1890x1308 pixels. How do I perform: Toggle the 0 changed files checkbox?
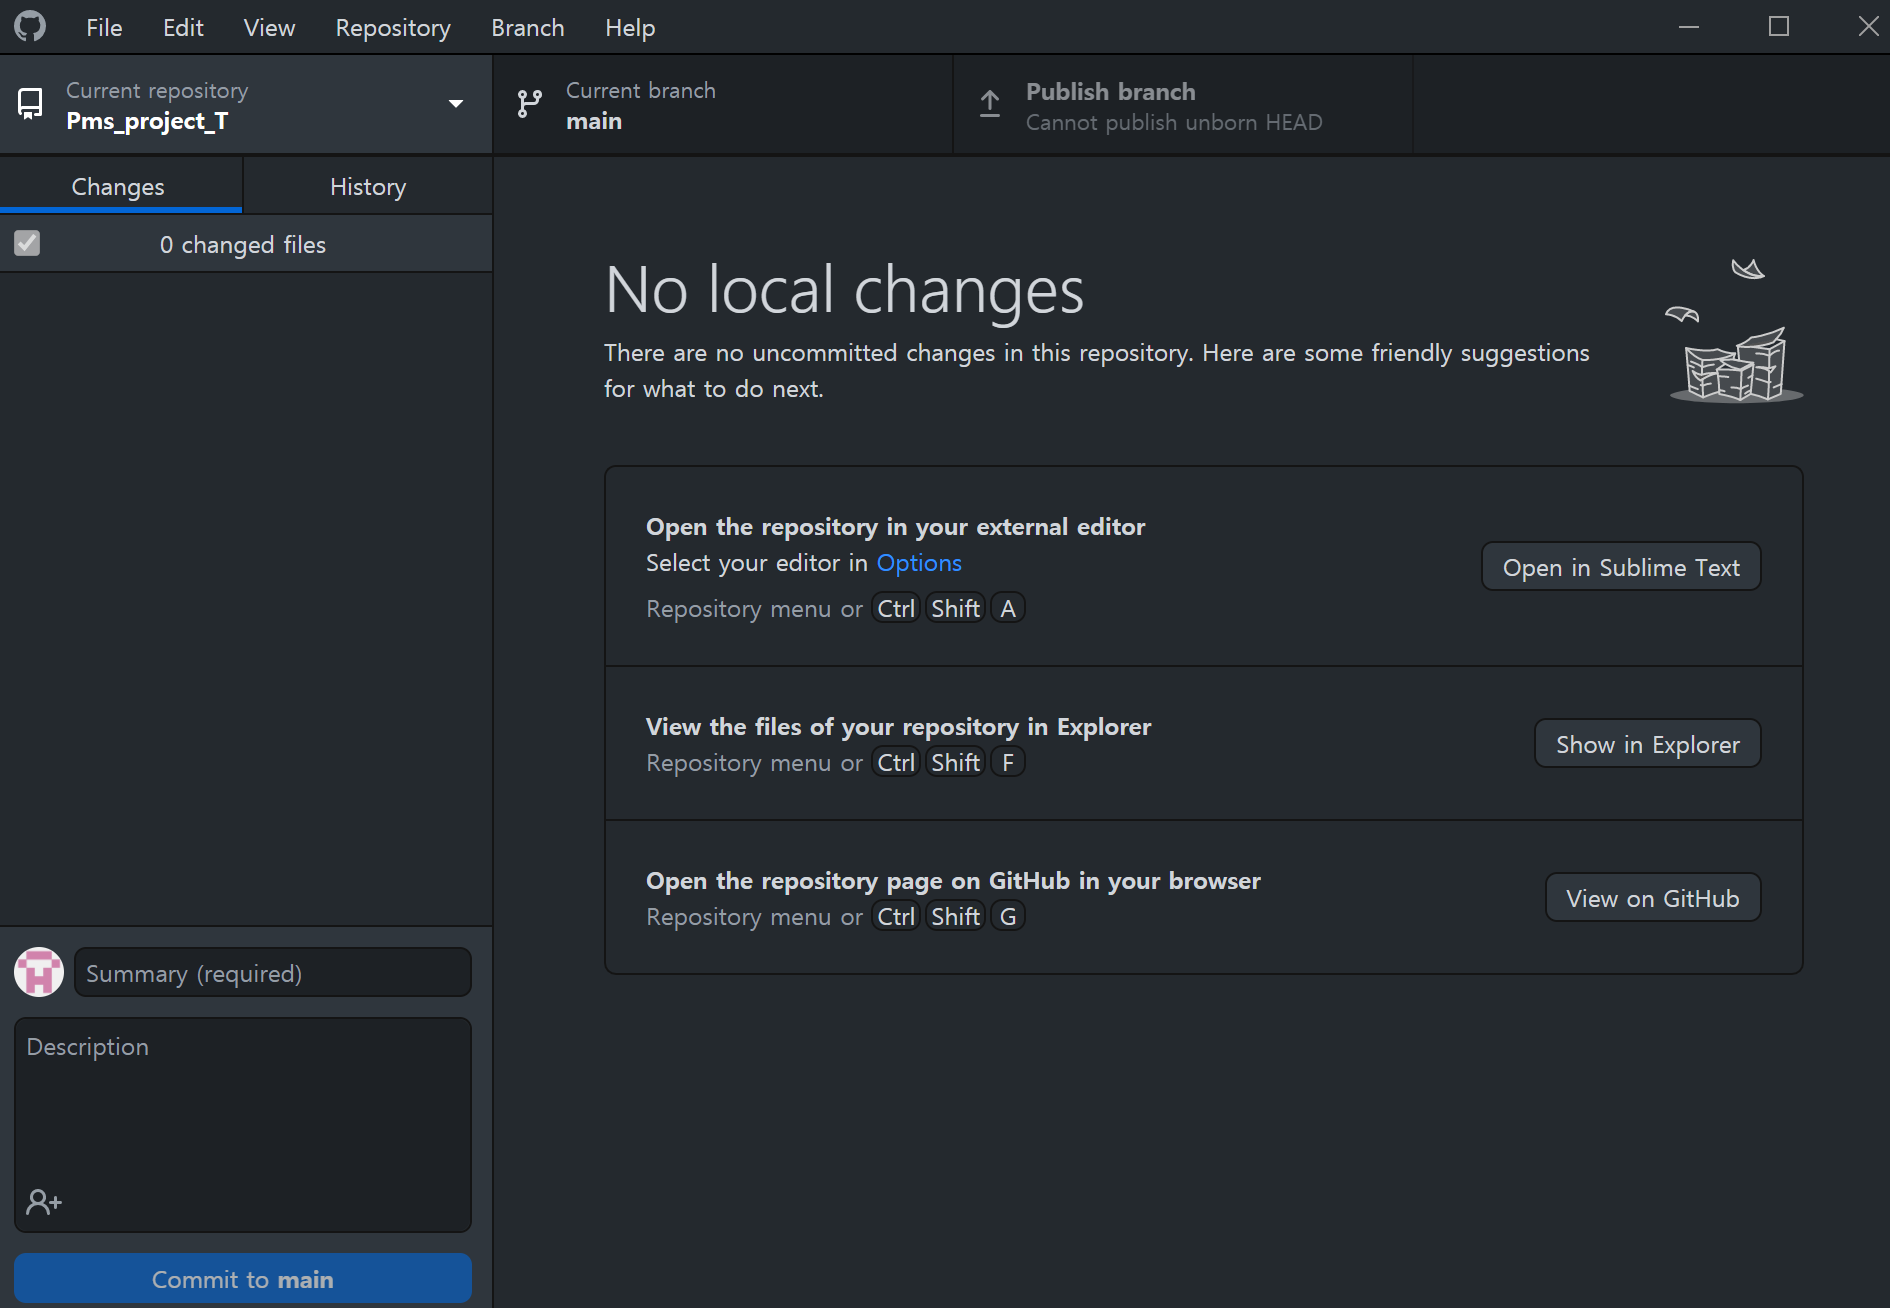(27, 243)
